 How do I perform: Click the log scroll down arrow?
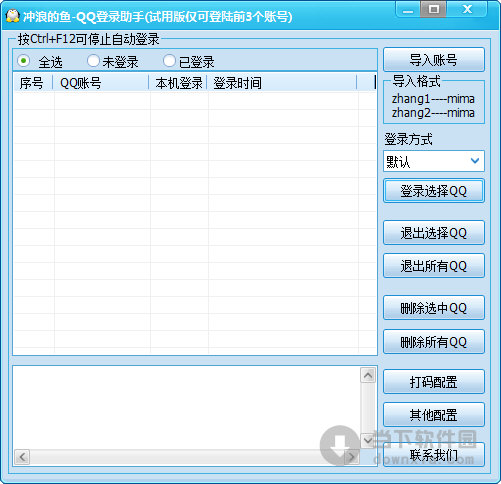[x=368, y=440]
